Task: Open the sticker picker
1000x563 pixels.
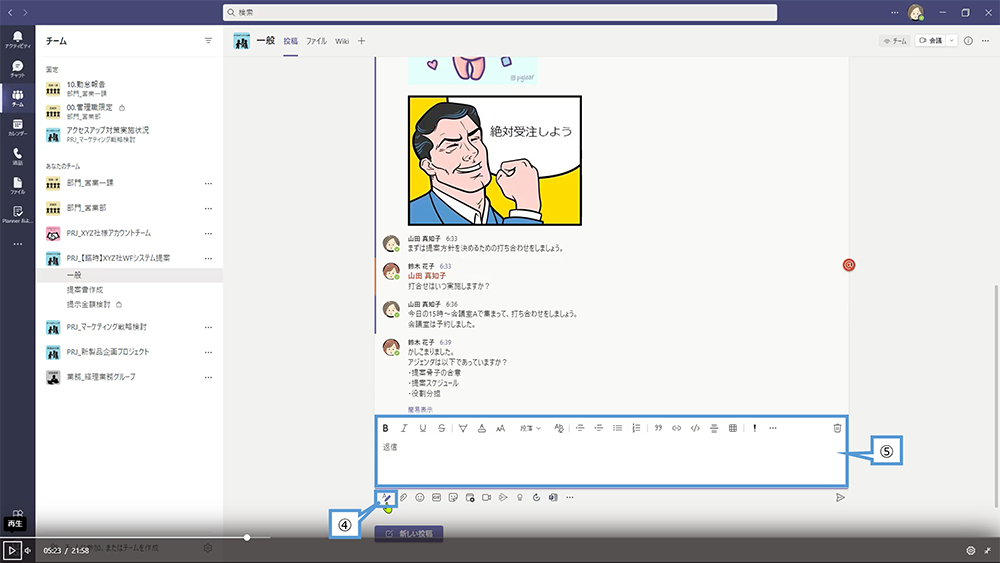Action: (453, 498)
